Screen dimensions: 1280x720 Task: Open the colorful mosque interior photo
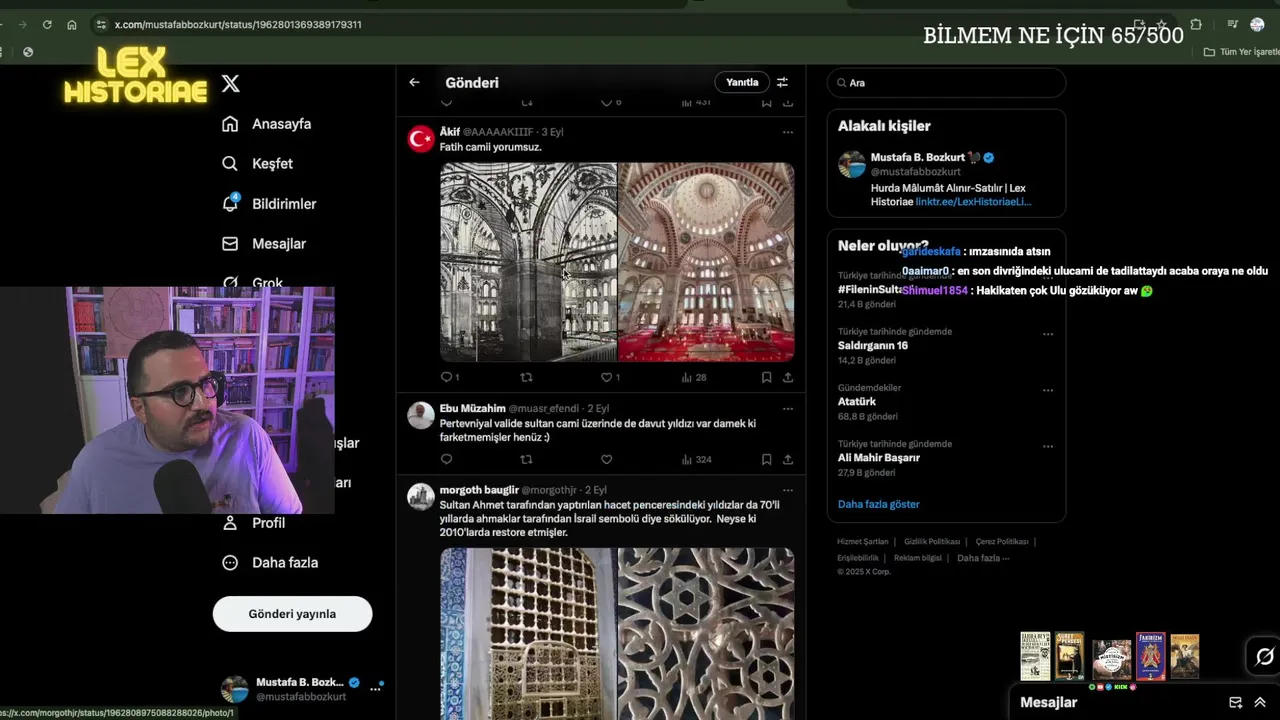click(706, 261)
